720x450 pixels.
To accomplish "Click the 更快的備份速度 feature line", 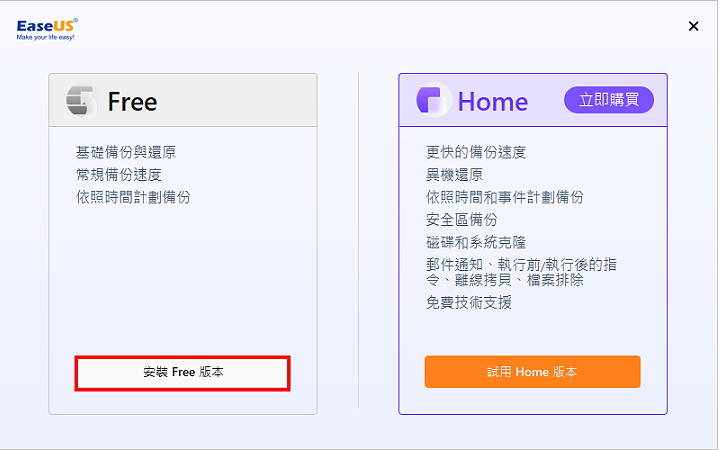I will tap(476, 152).
